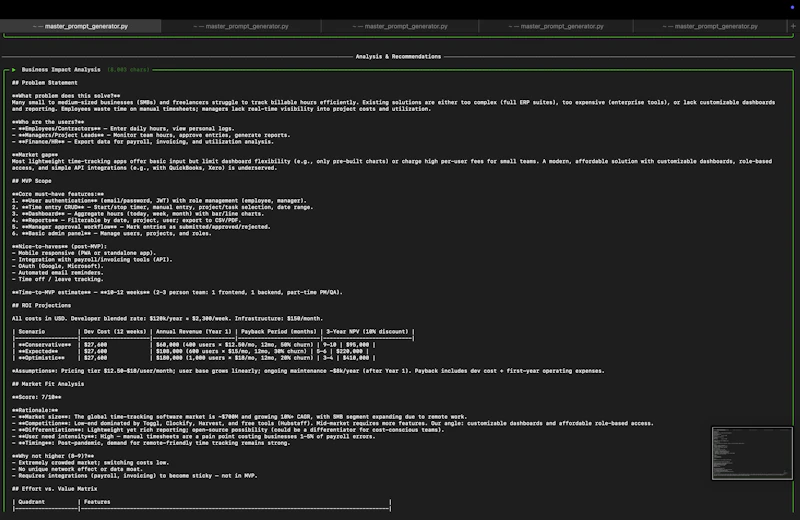The image size is (800, 520).
Task: Click the "## MVP Scope" heading
Action: 32,181
